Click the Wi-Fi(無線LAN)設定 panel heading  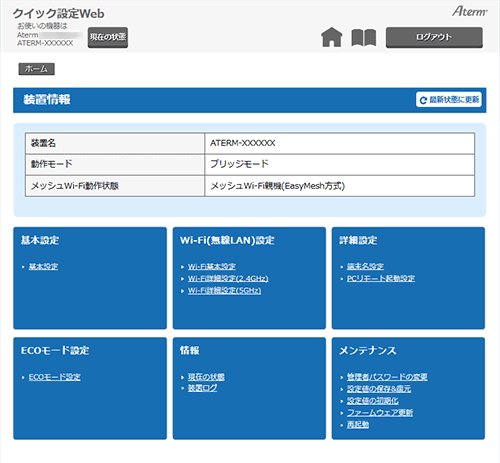point(227,240)
